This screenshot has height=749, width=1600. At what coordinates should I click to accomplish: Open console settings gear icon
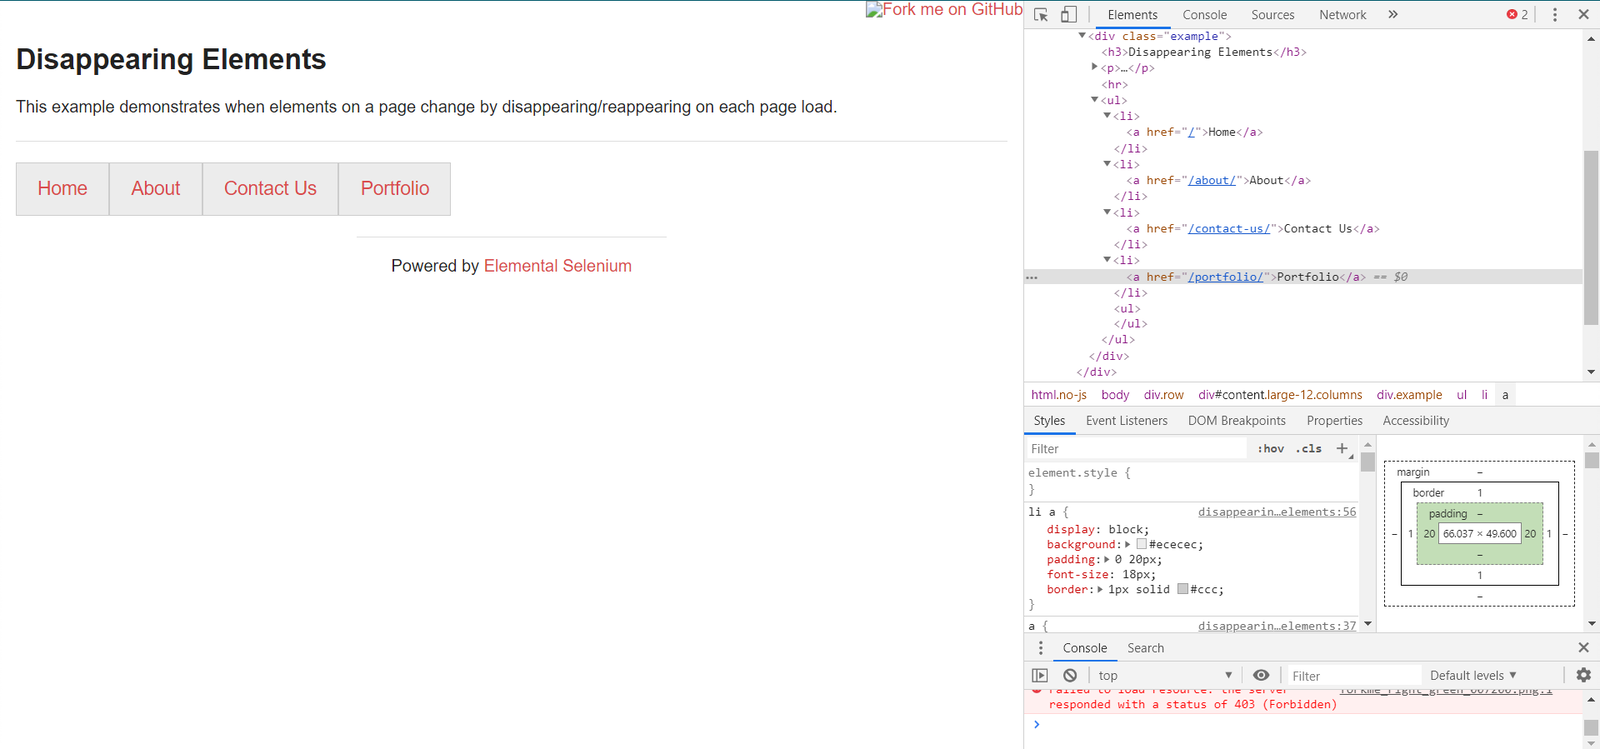tap(1583, 676)
